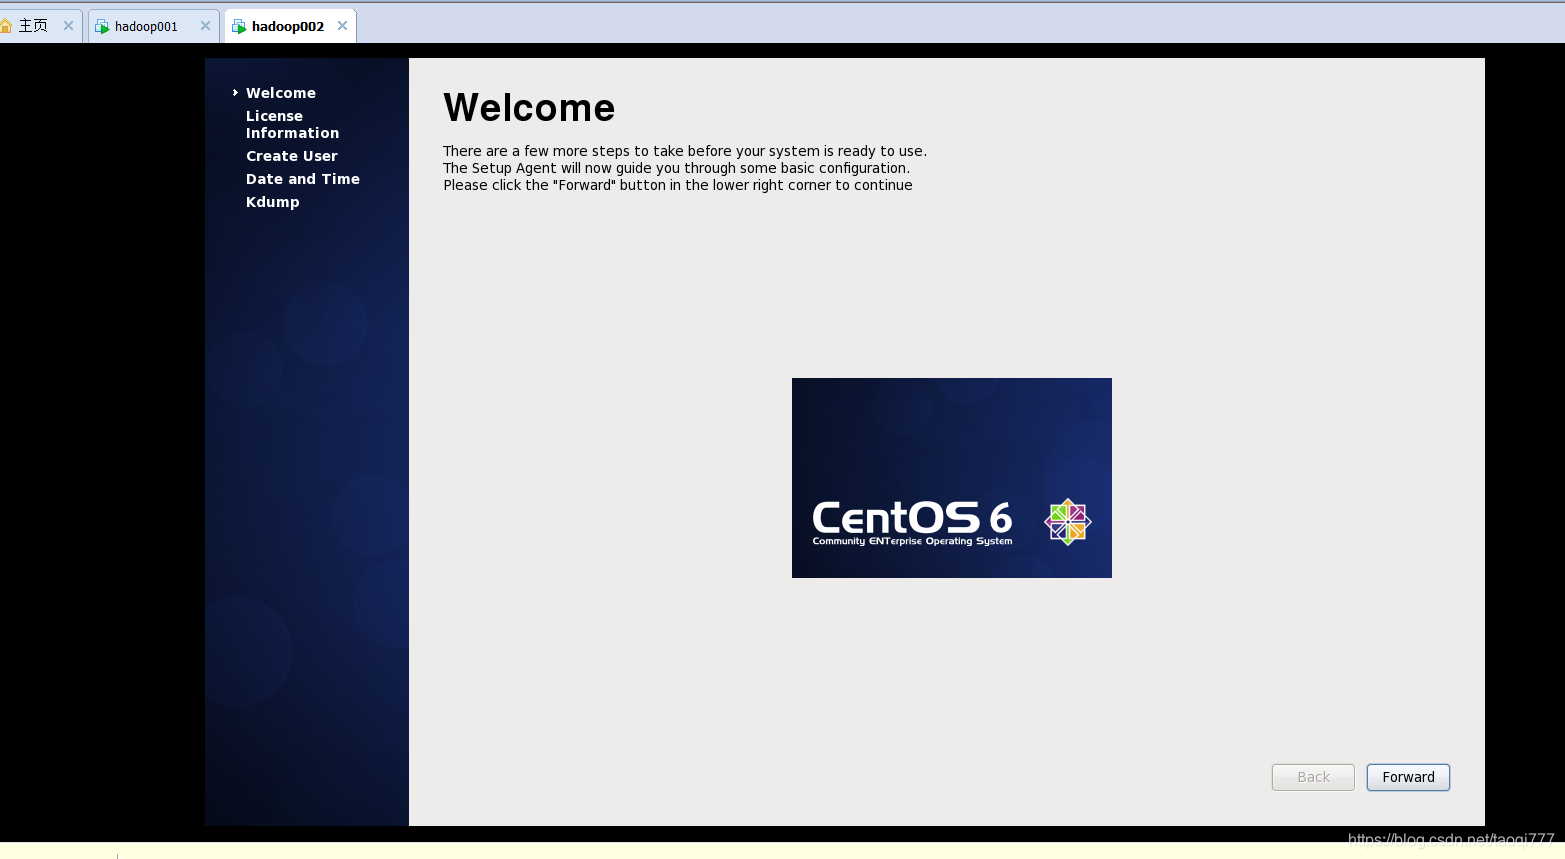This screenshot has width=1565, height=859.
Task: Click the line mentioning "The Setup Agent"
Action: (676, 168)
